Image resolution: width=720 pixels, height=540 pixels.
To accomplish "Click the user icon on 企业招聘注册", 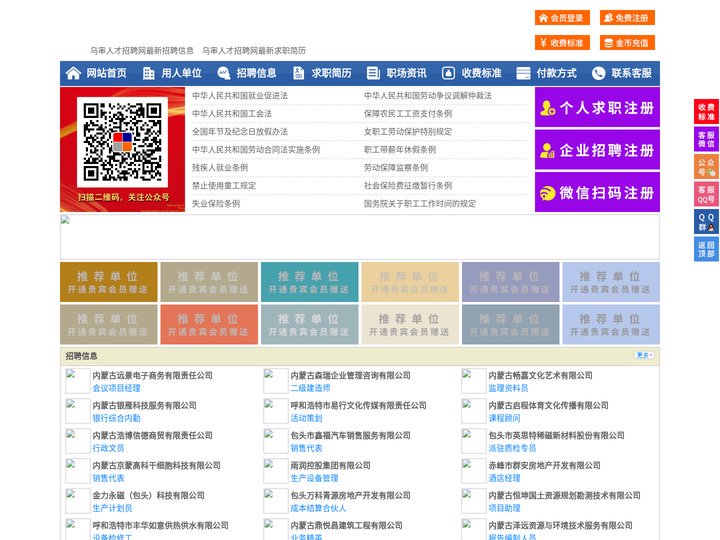I will click(x=547, y=150).
